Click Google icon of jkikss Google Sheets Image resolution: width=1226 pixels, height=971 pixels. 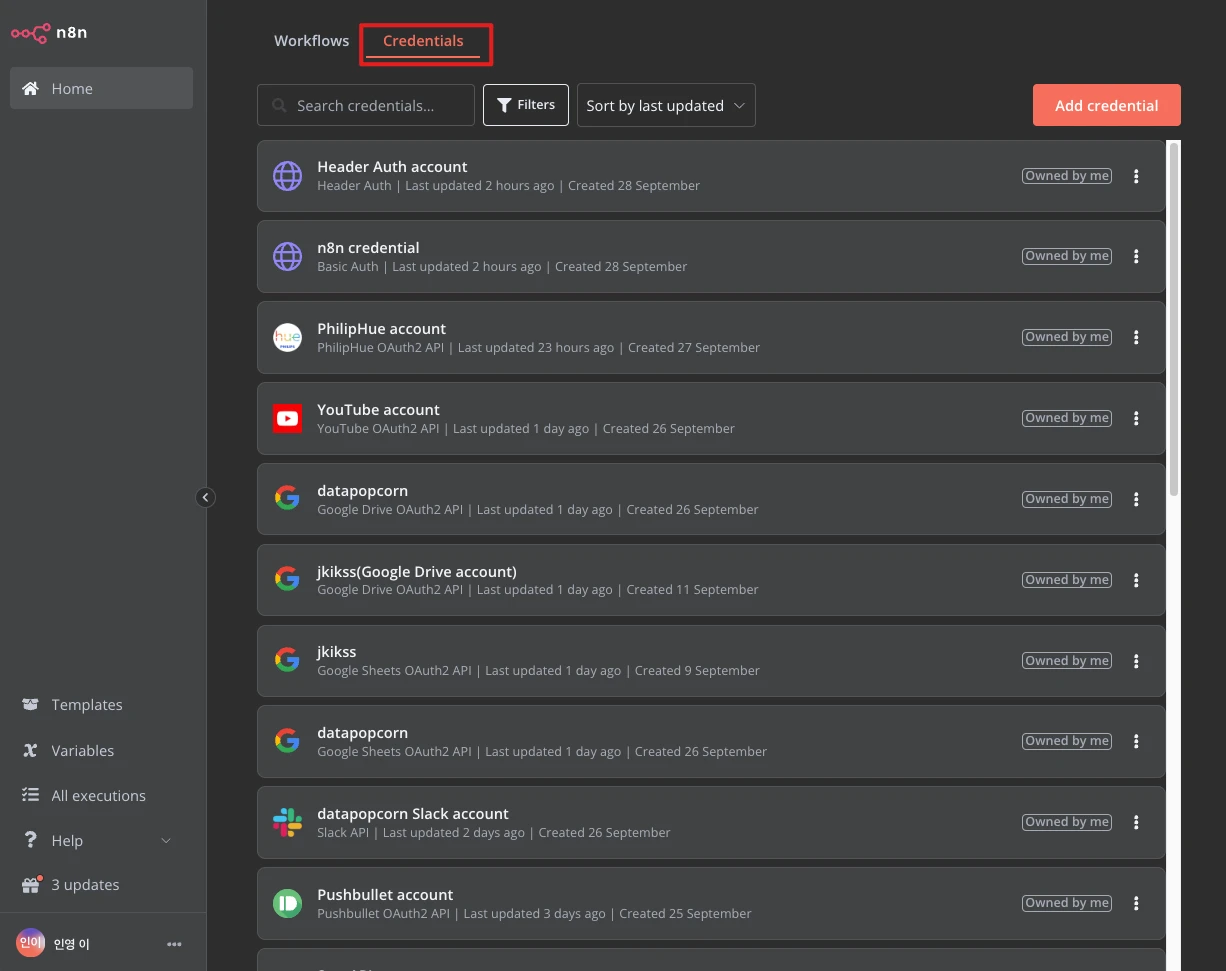pyautogui.click(x=287, y=659)
